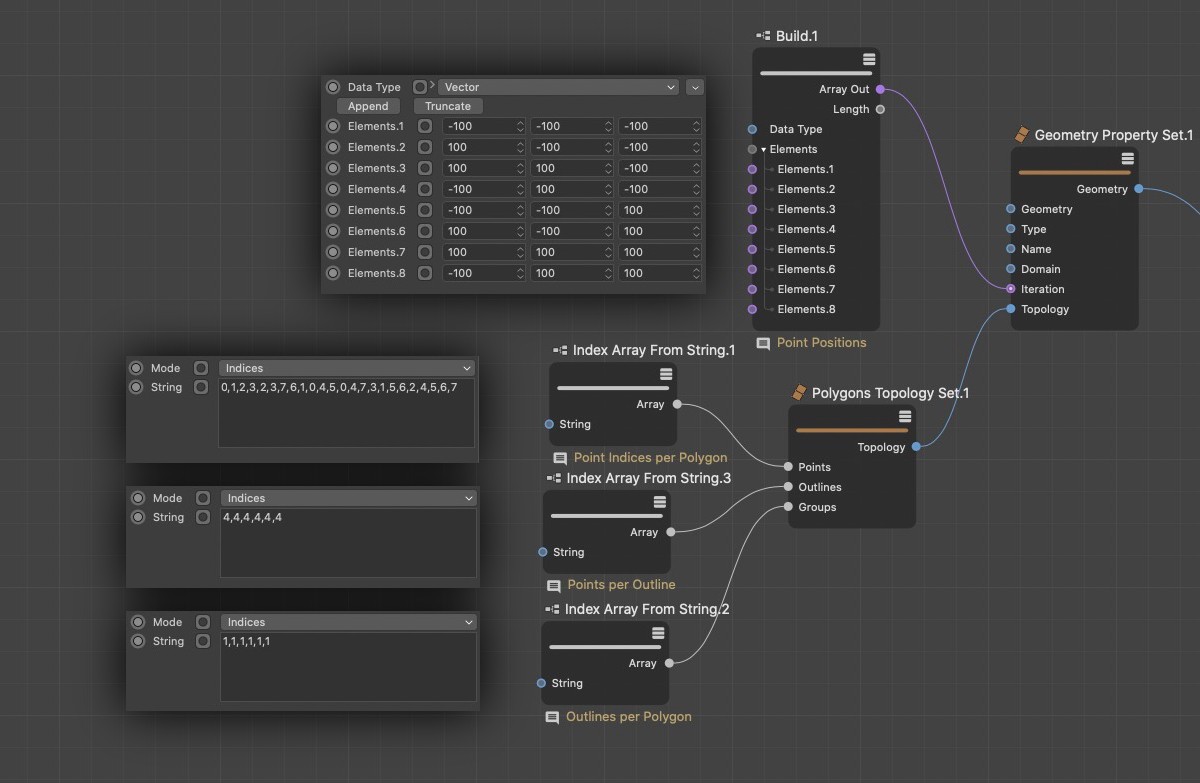Click the Mode port checkbox in the 1,1,1,1,1,1 panel
Image resolution: width=1200 pixels, height=783 pixels.
203,622
